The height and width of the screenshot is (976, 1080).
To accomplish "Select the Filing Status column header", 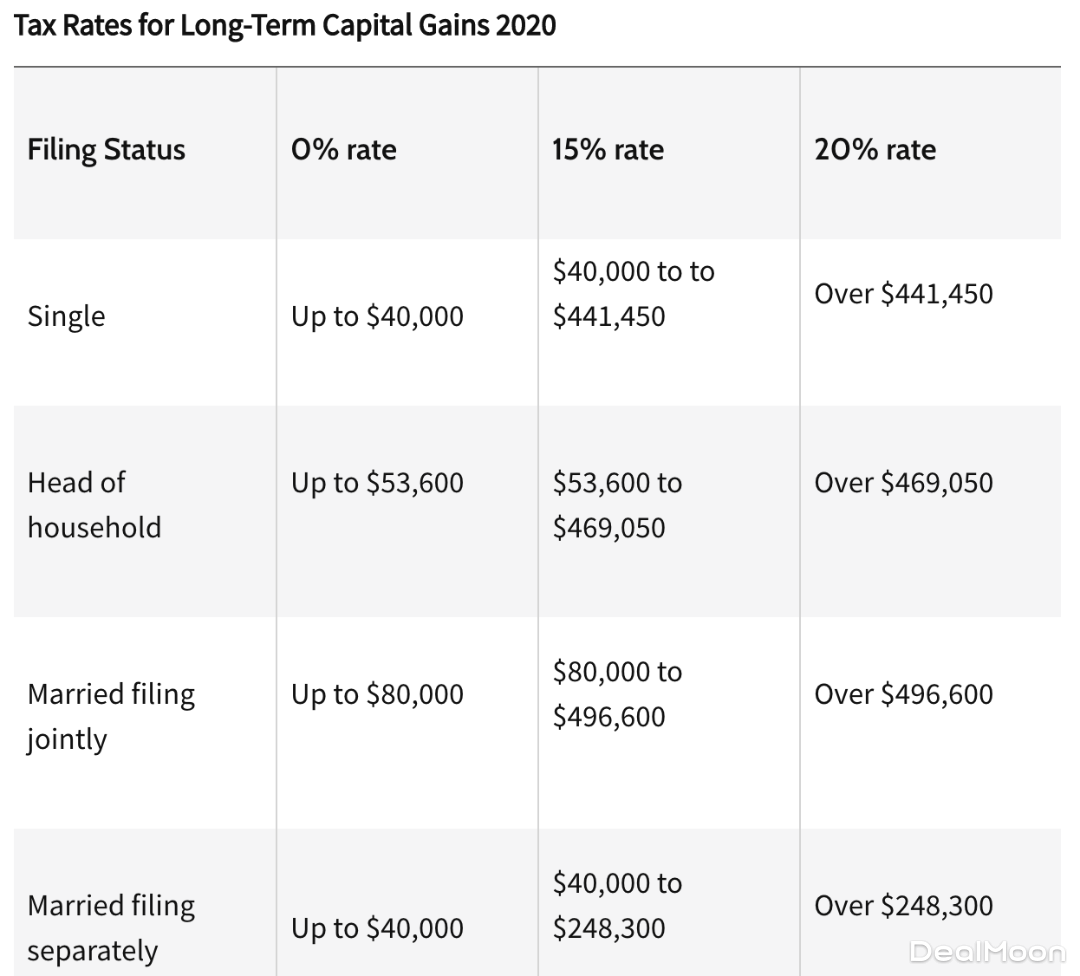I will click(x=106, y=150).
